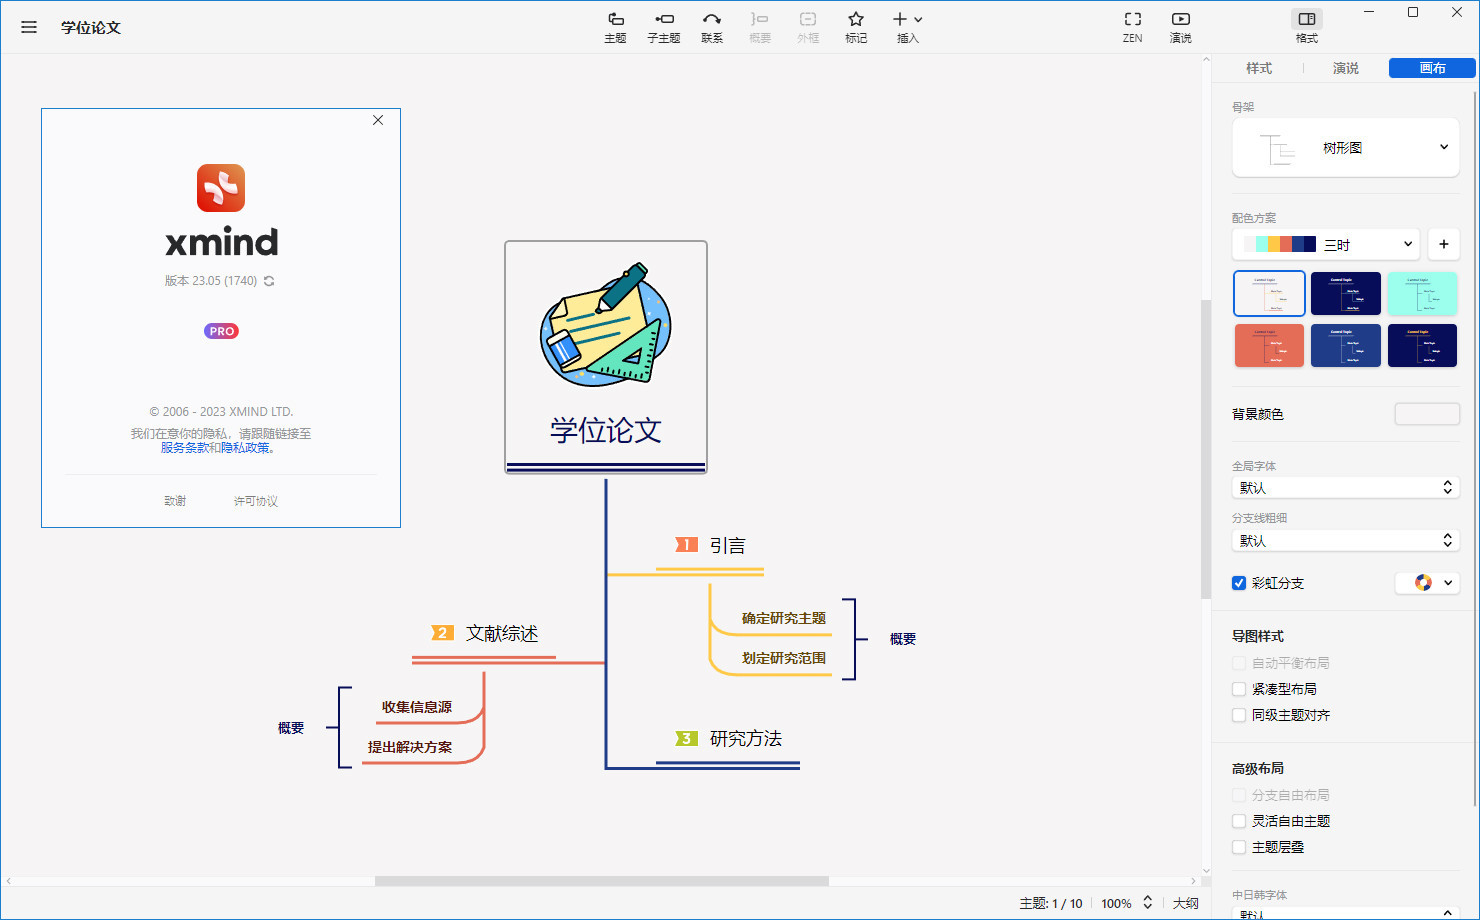The image size is (1480, 920).
Task: Select the dark navy theme thumbnail in second row
Action: (x=1422, y=345)
